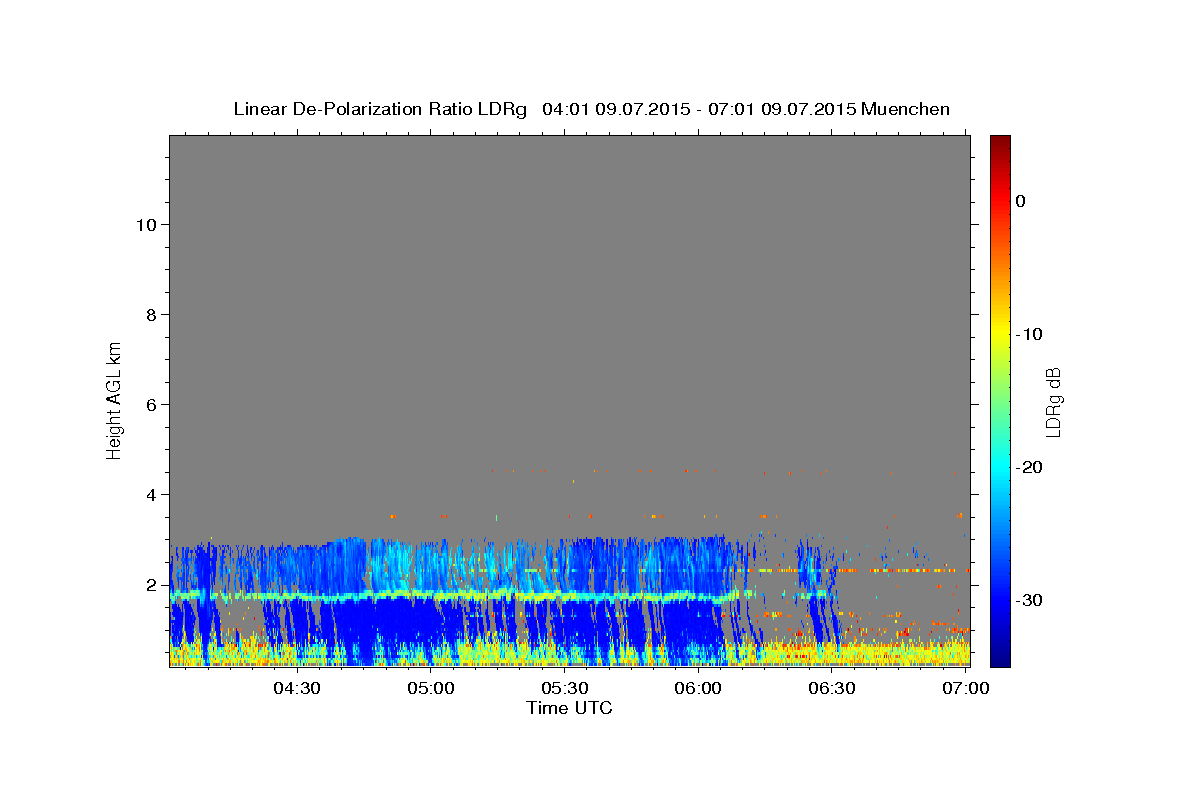Click the yellow near-surface echo at 06:45

[898, 654]
